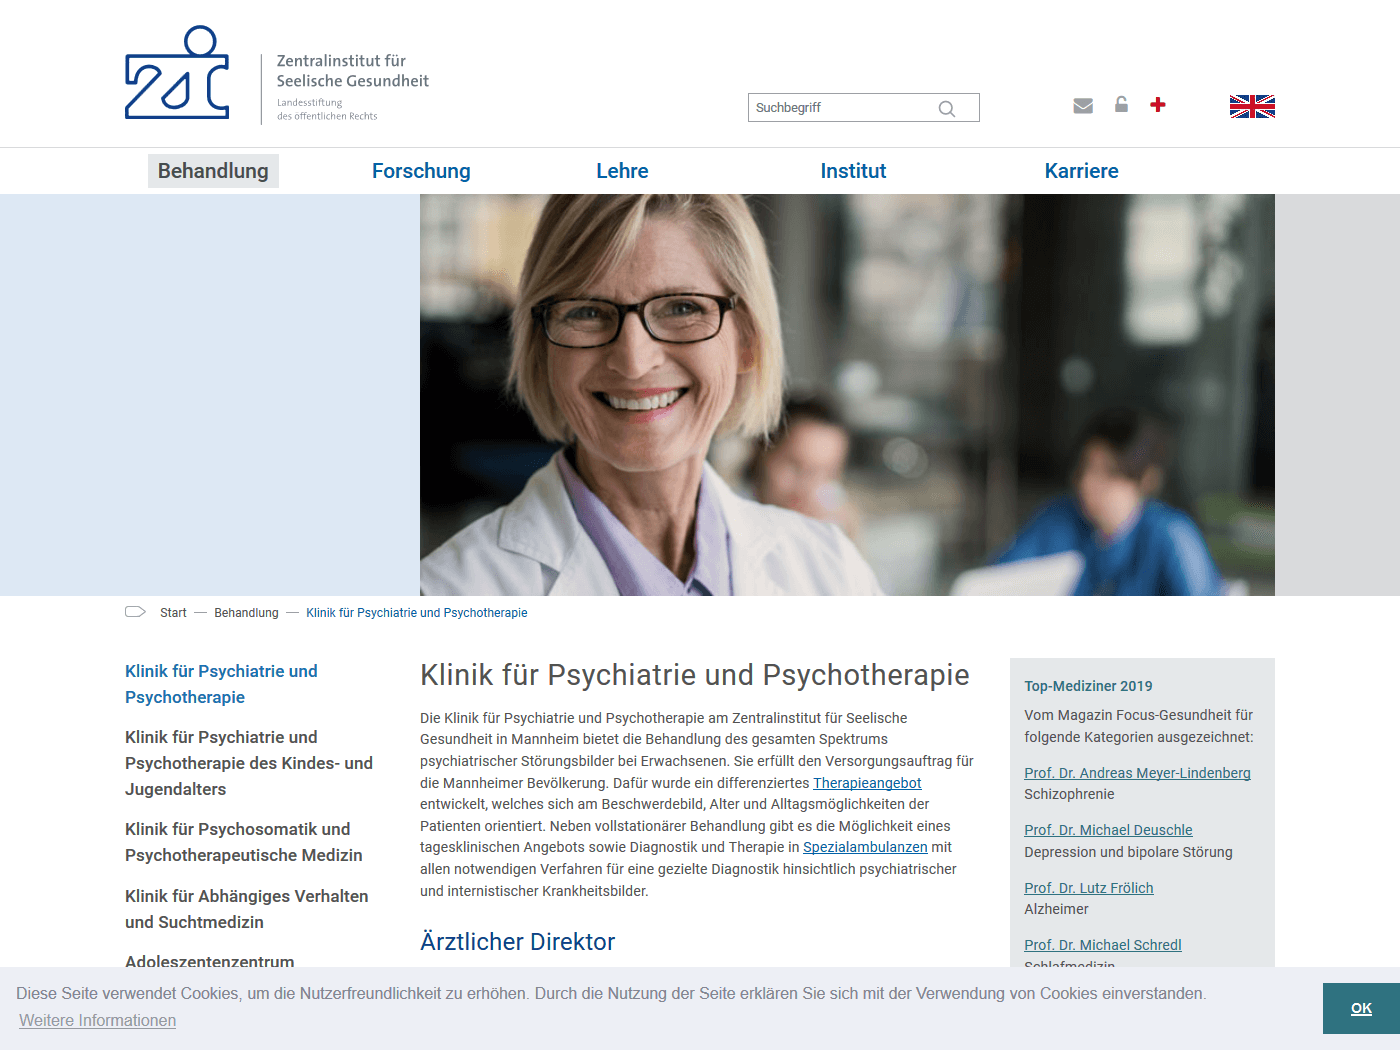Viewport: 1400px width, 1050px height.
Task: Click the padlock login icon
Action: [1121, 105]
